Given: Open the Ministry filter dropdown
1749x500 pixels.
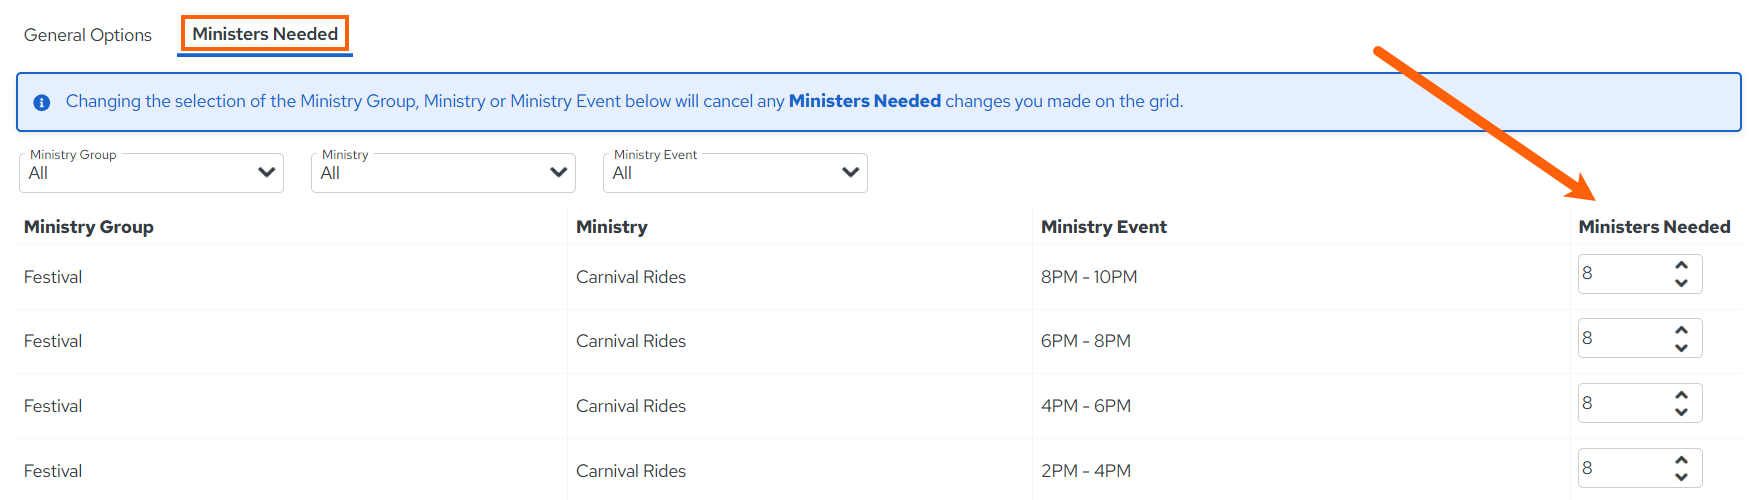Looking at the screenshot, I should [x=443, y=172].
